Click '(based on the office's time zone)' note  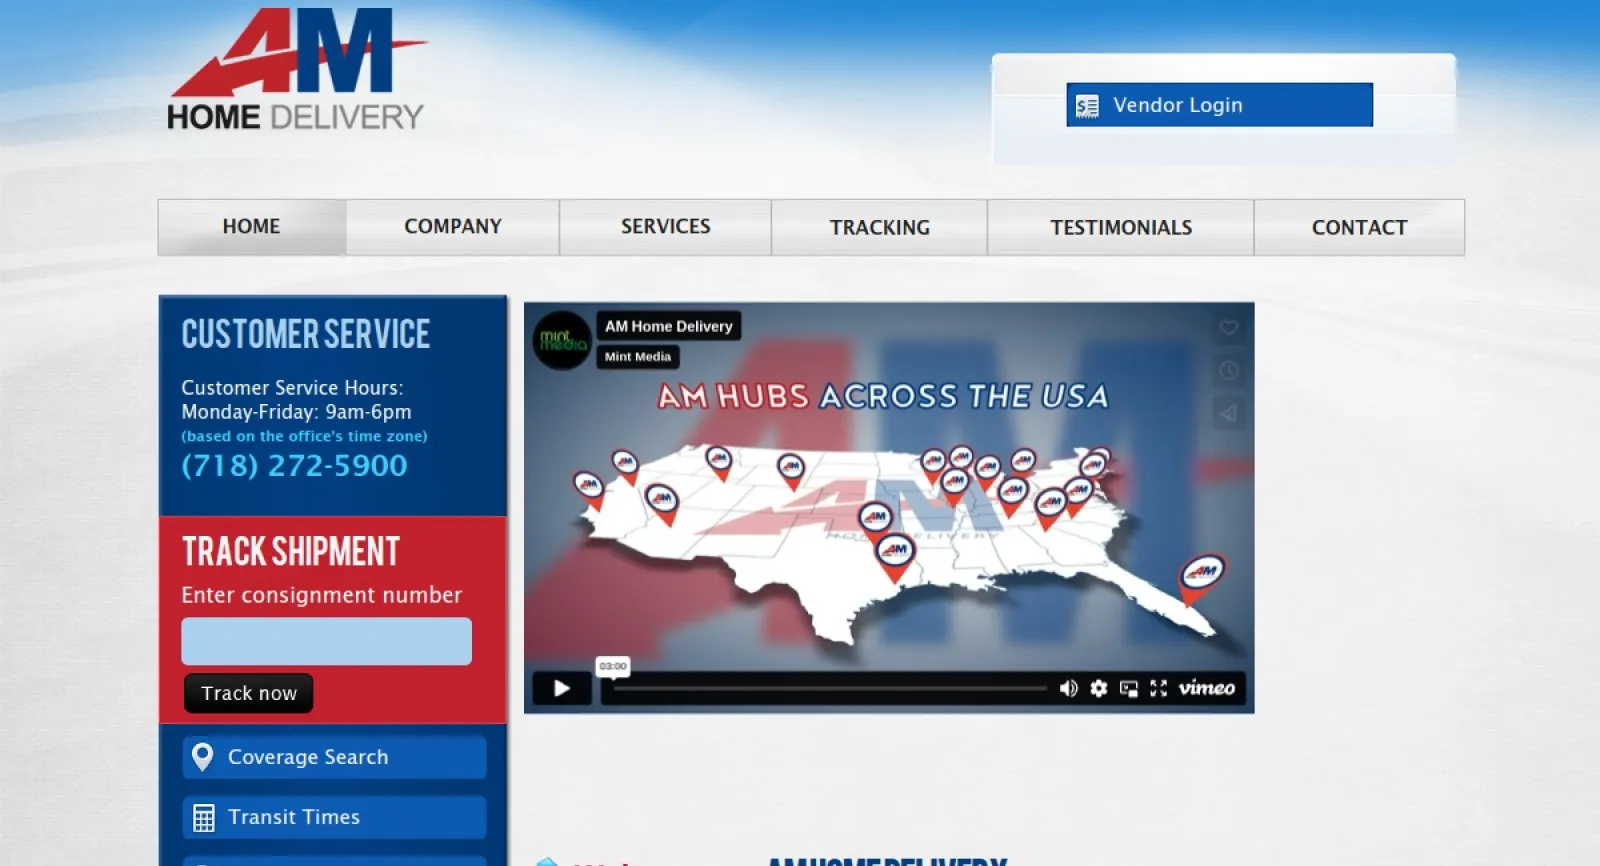pos(304,436)
